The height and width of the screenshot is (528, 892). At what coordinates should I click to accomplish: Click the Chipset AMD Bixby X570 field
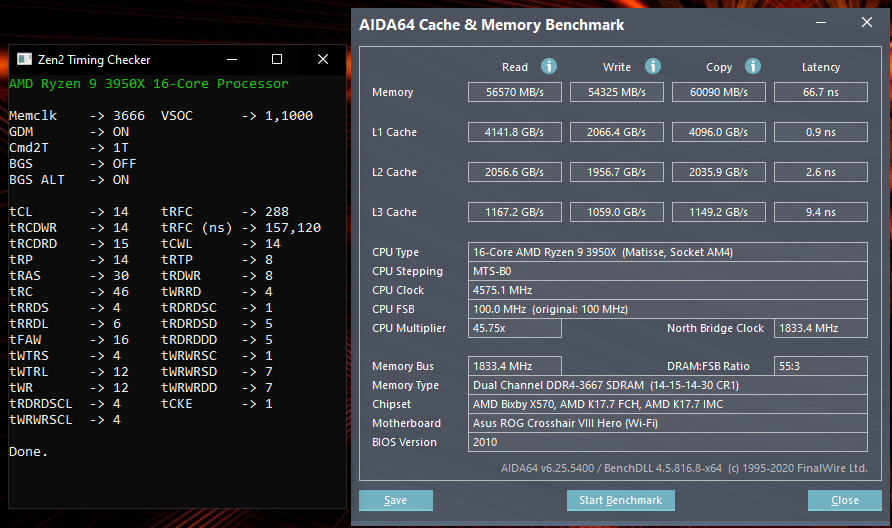668,404
